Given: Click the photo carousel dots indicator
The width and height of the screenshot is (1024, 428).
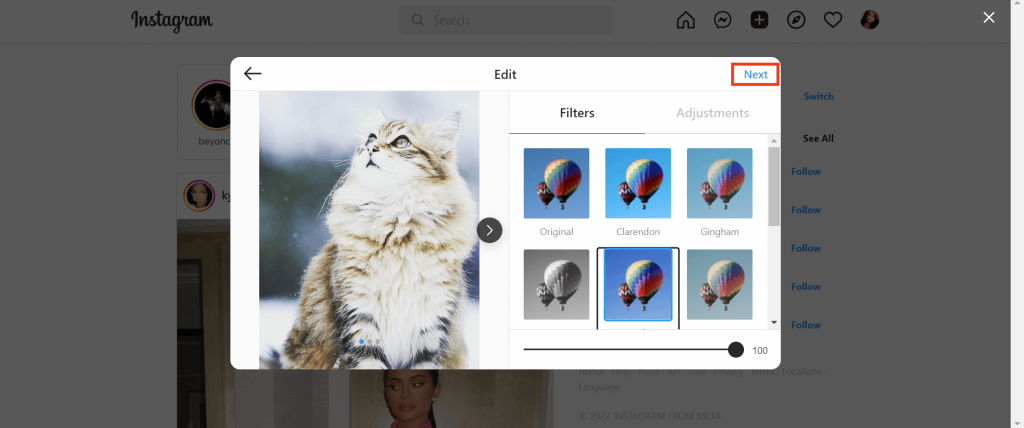Looking at the screenshot, I should (x=369, y=341).
